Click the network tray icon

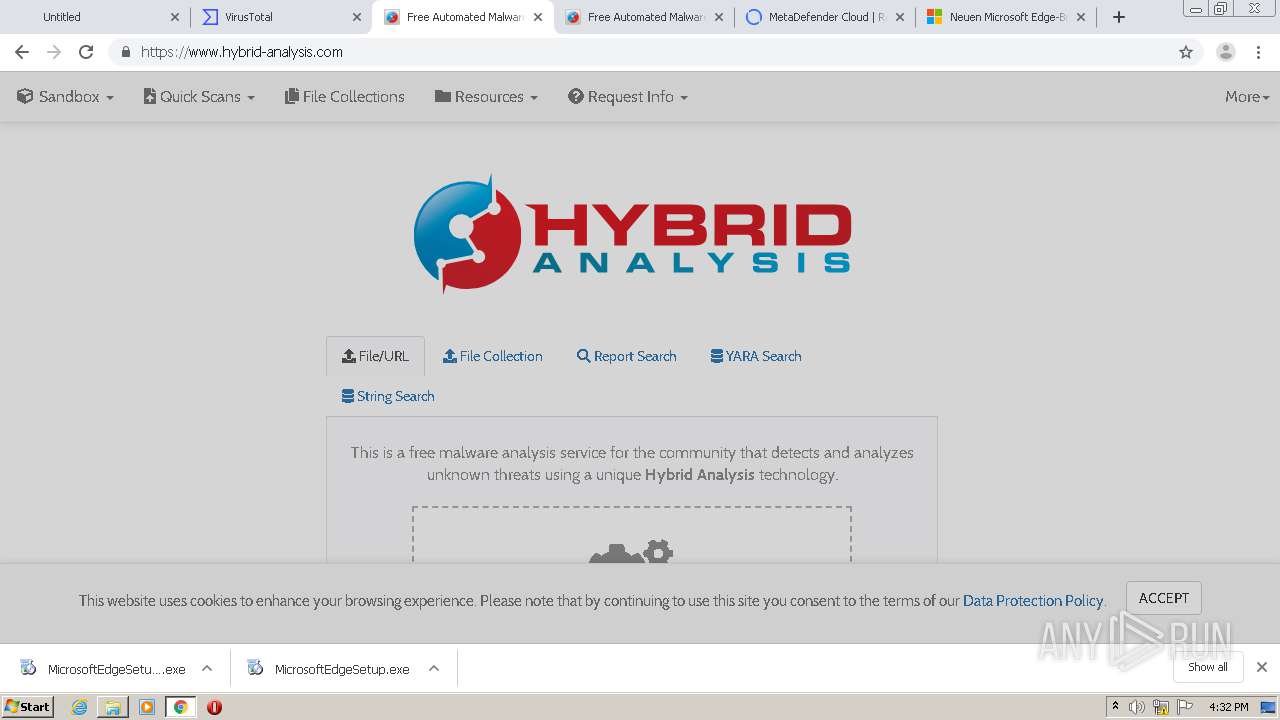coord(1161,707)
